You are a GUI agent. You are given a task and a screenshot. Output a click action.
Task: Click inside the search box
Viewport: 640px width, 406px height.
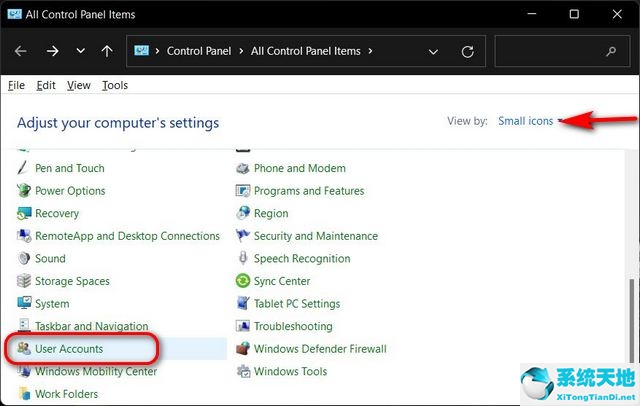(x=562, y=51)
